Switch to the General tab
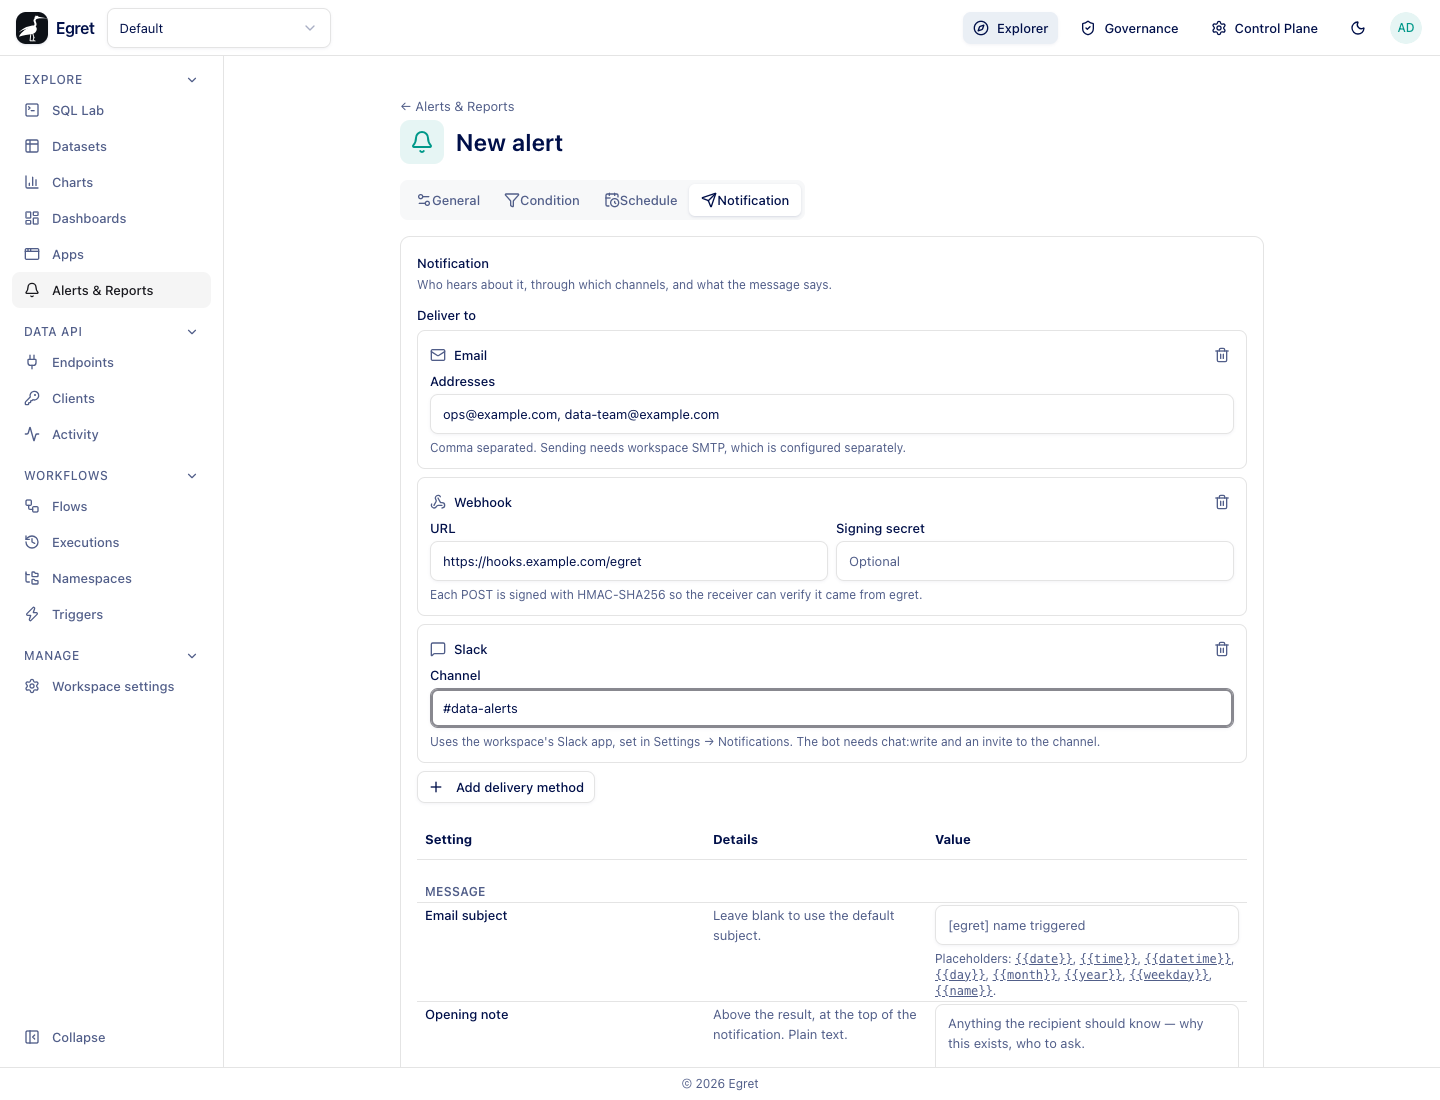Image resolution: width=1440 pixels, height=1100 pixels. pyautogui.click(x=448, y=200)
